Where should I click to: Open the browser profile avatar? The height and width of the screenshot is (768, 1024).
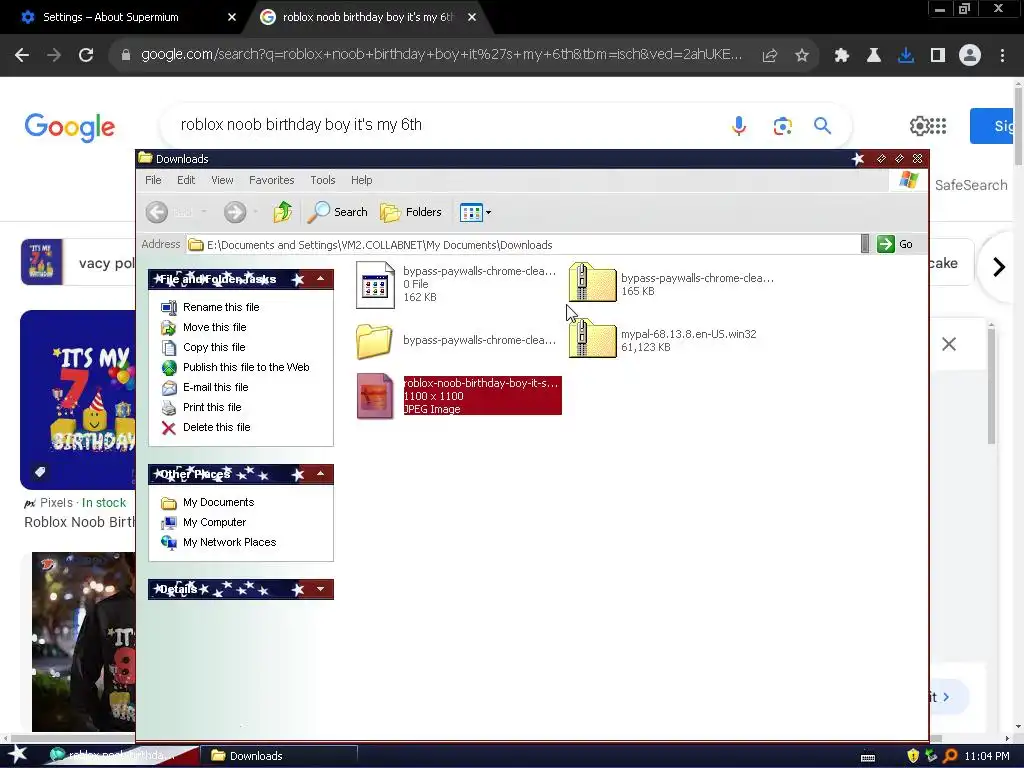coord(970,56)
